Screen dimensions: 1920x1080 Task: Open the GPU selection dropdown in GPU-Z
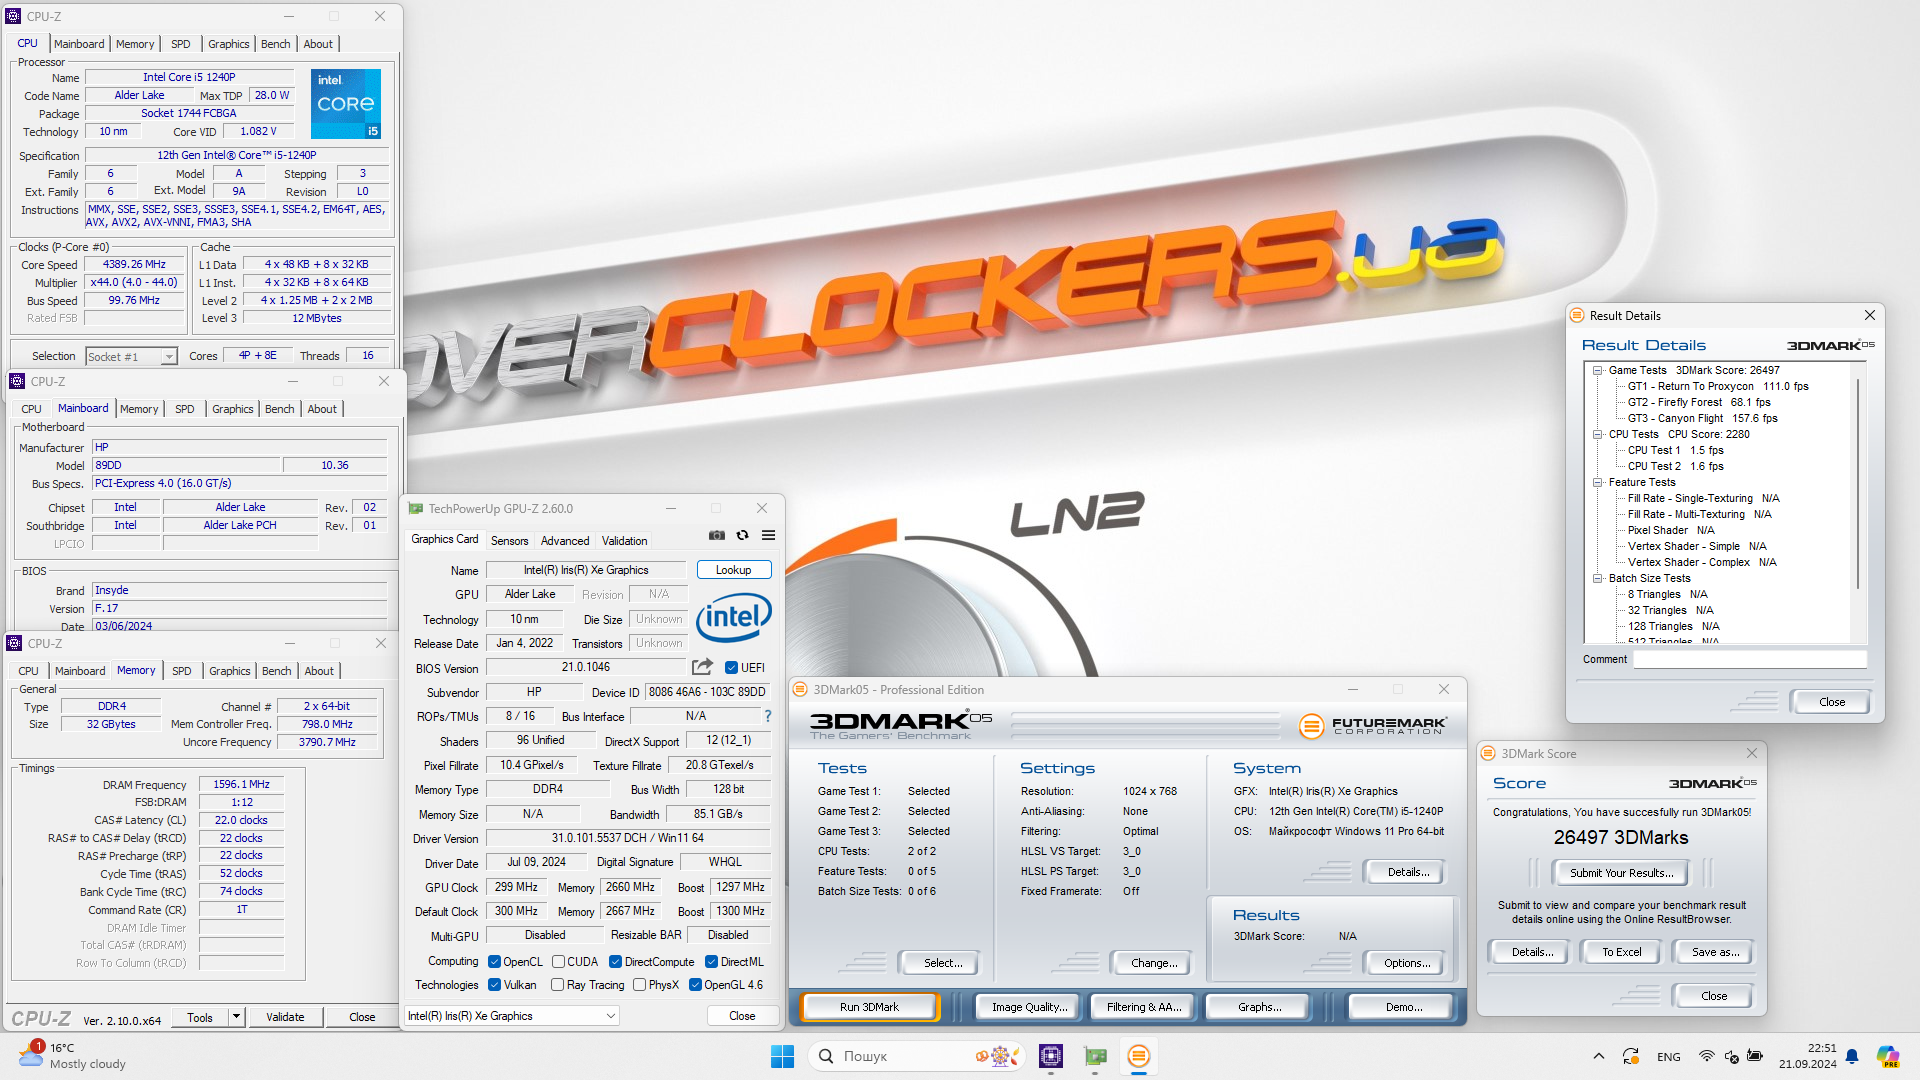(511, 1016)
